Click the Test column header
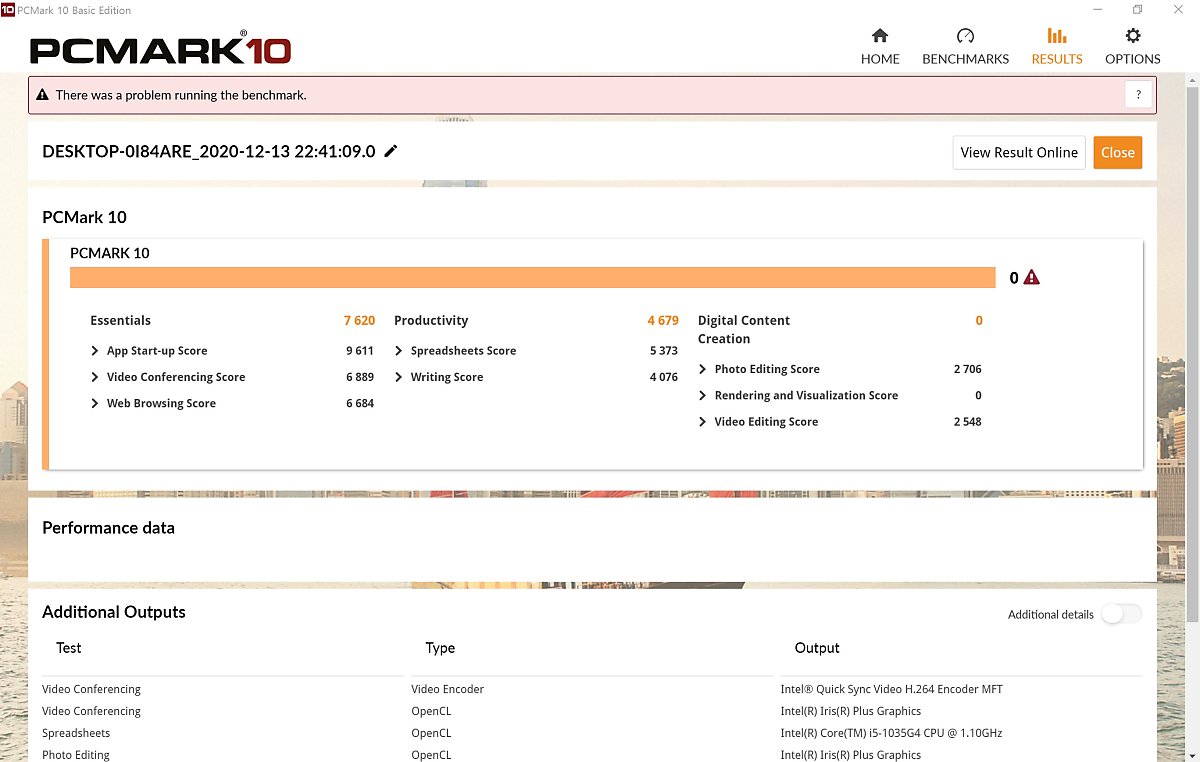Viewport: 1200px width, 762px height. [x=69, y=648]
